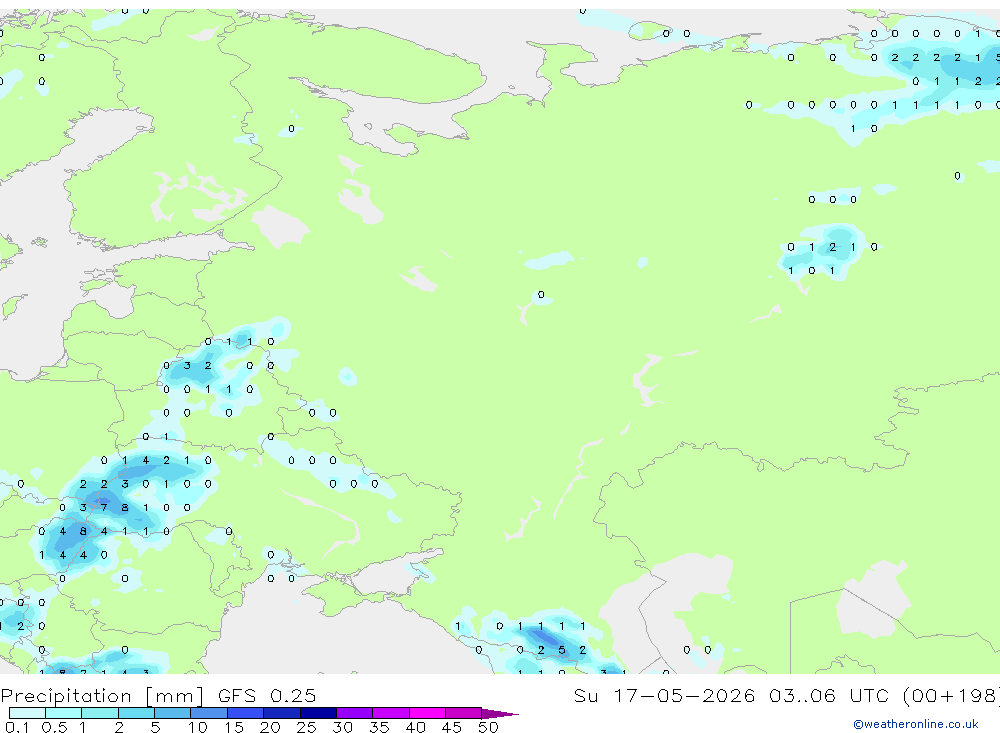Click the 25–30 mm dark blue swatch
Image resolution: width=1000 pixels, height=733 pixels.
click(318, 713)
